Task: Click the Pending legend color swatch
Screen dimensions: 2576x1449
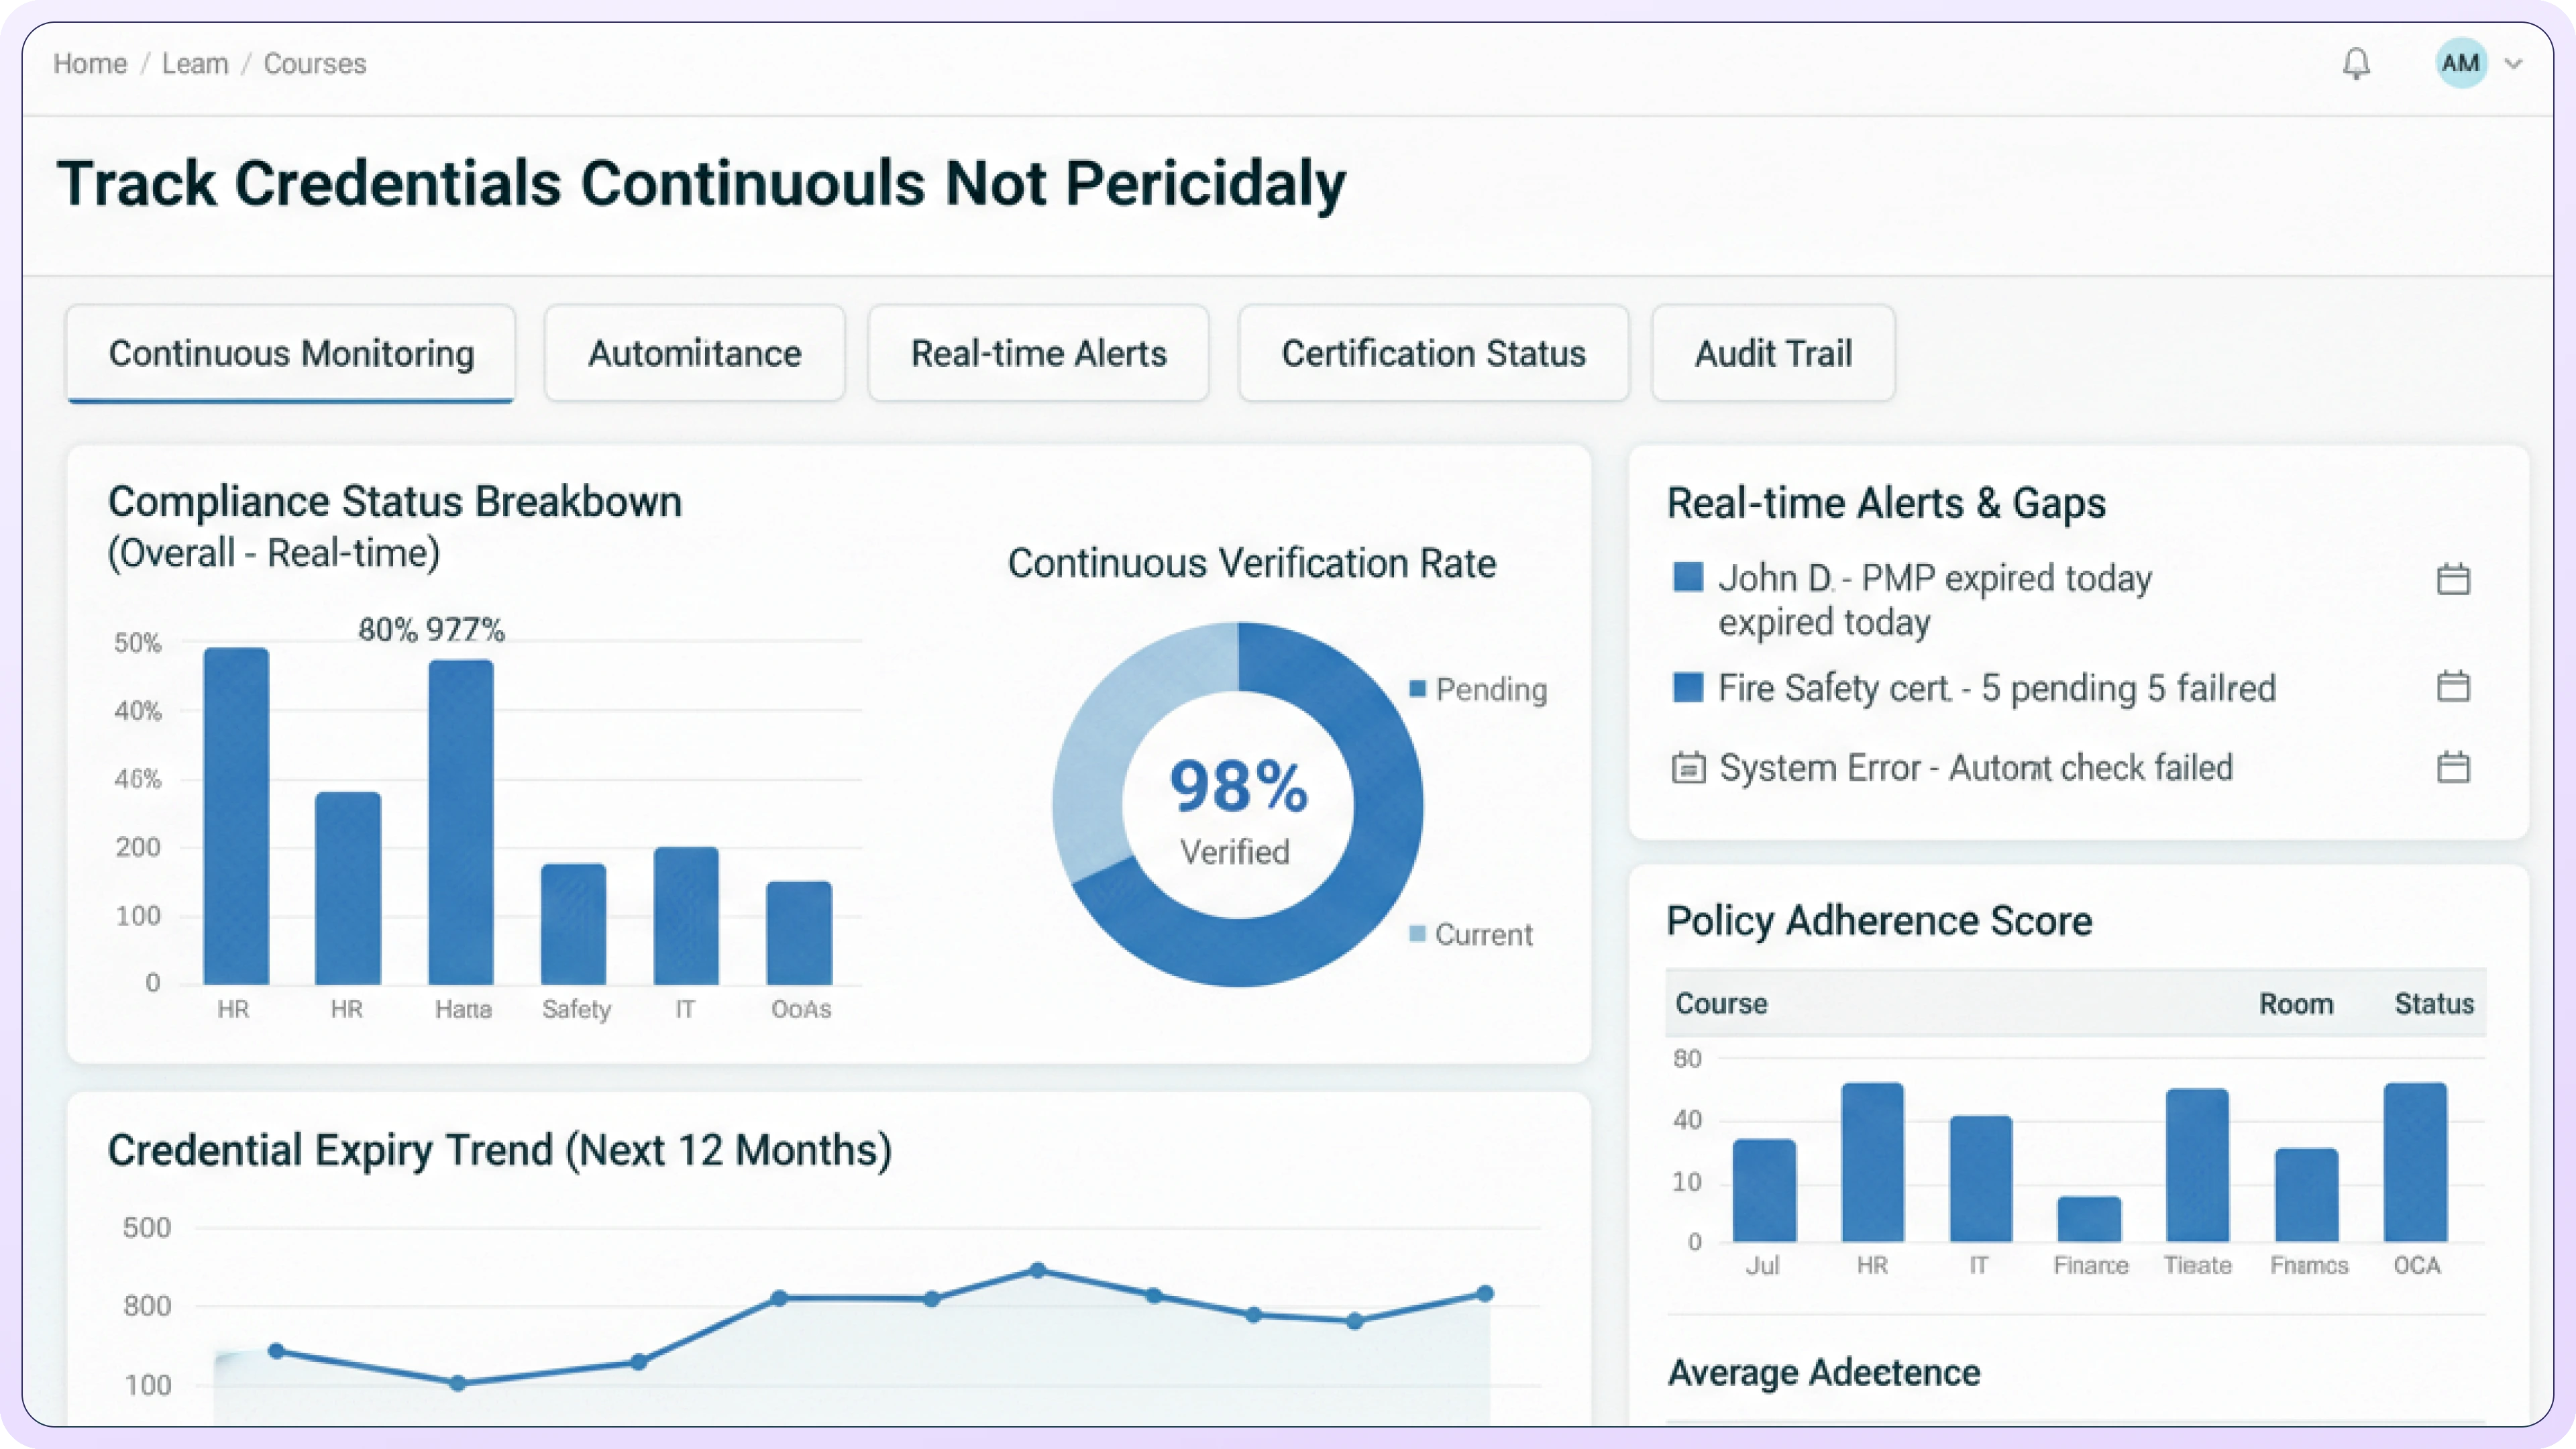Action: [1417, 688]
